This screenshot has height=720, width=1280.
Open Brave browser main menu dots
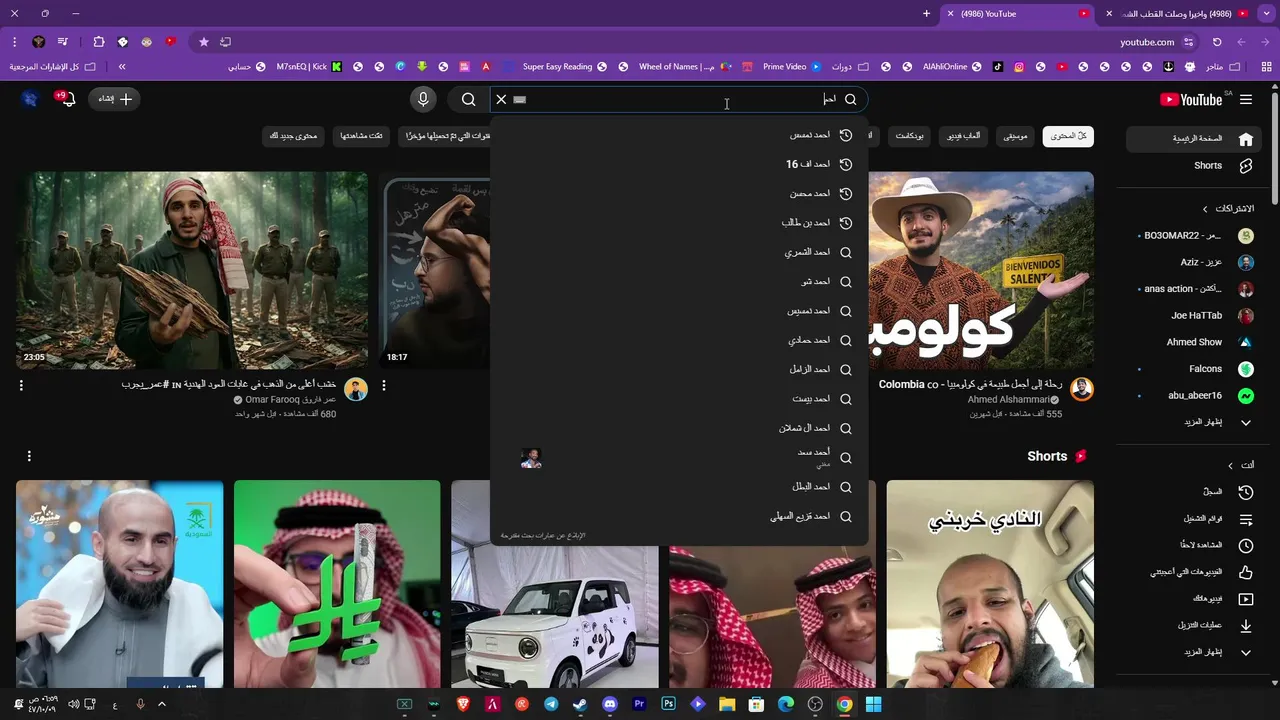[14, 42]
